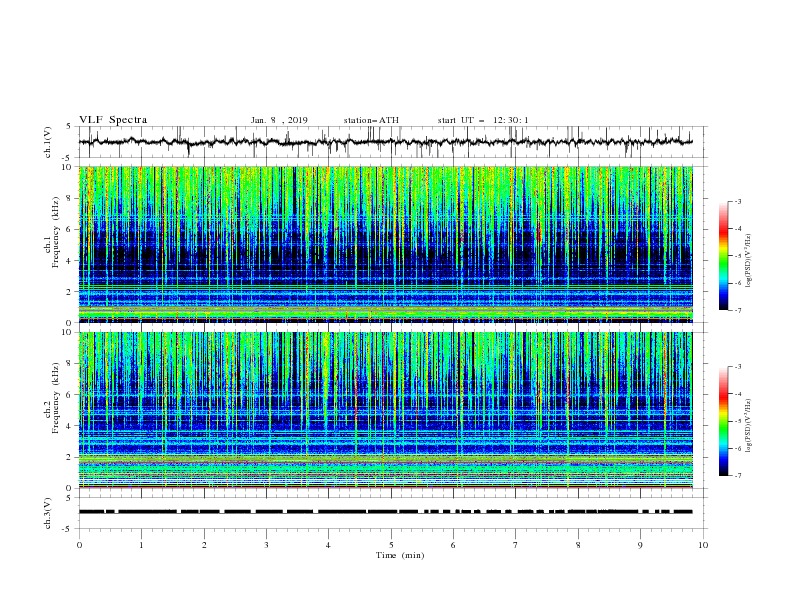
Task: Click the time axis tick label "1"
Action: (x=141, y=545)
